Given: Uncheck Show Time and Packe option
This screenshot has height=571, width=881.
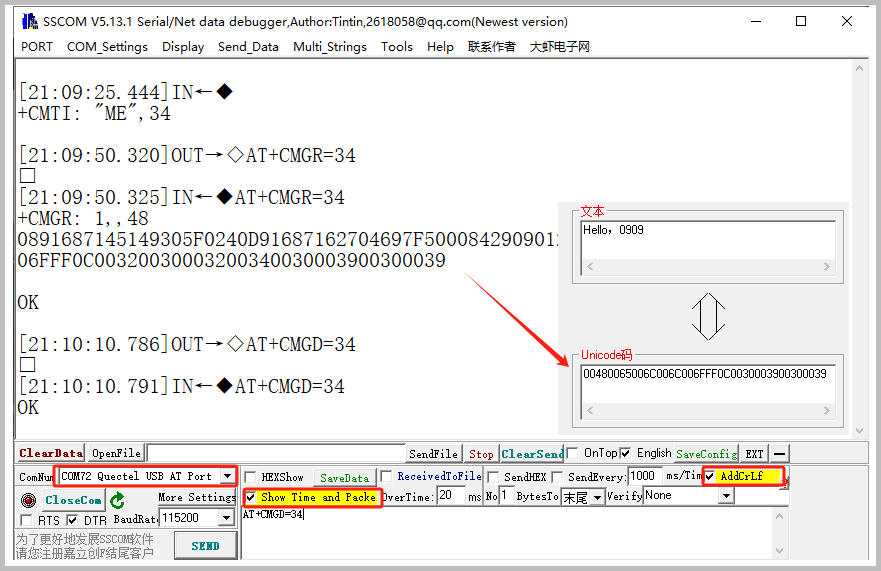Looking at the screenshot, I should tap(251, 497).
